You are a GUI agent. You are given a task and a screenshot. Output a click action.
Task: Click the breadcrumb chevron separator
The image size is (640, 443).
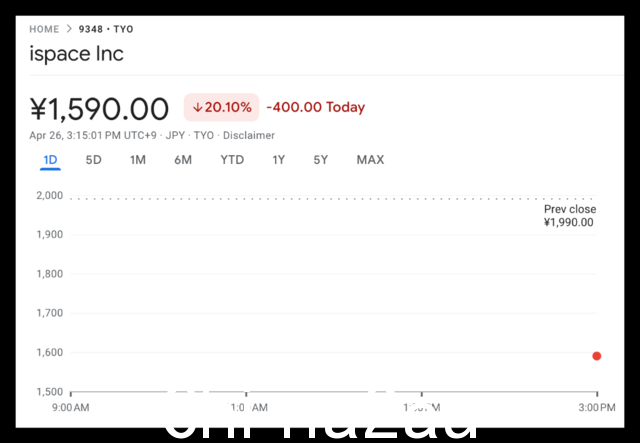click(x=69, y=29)
